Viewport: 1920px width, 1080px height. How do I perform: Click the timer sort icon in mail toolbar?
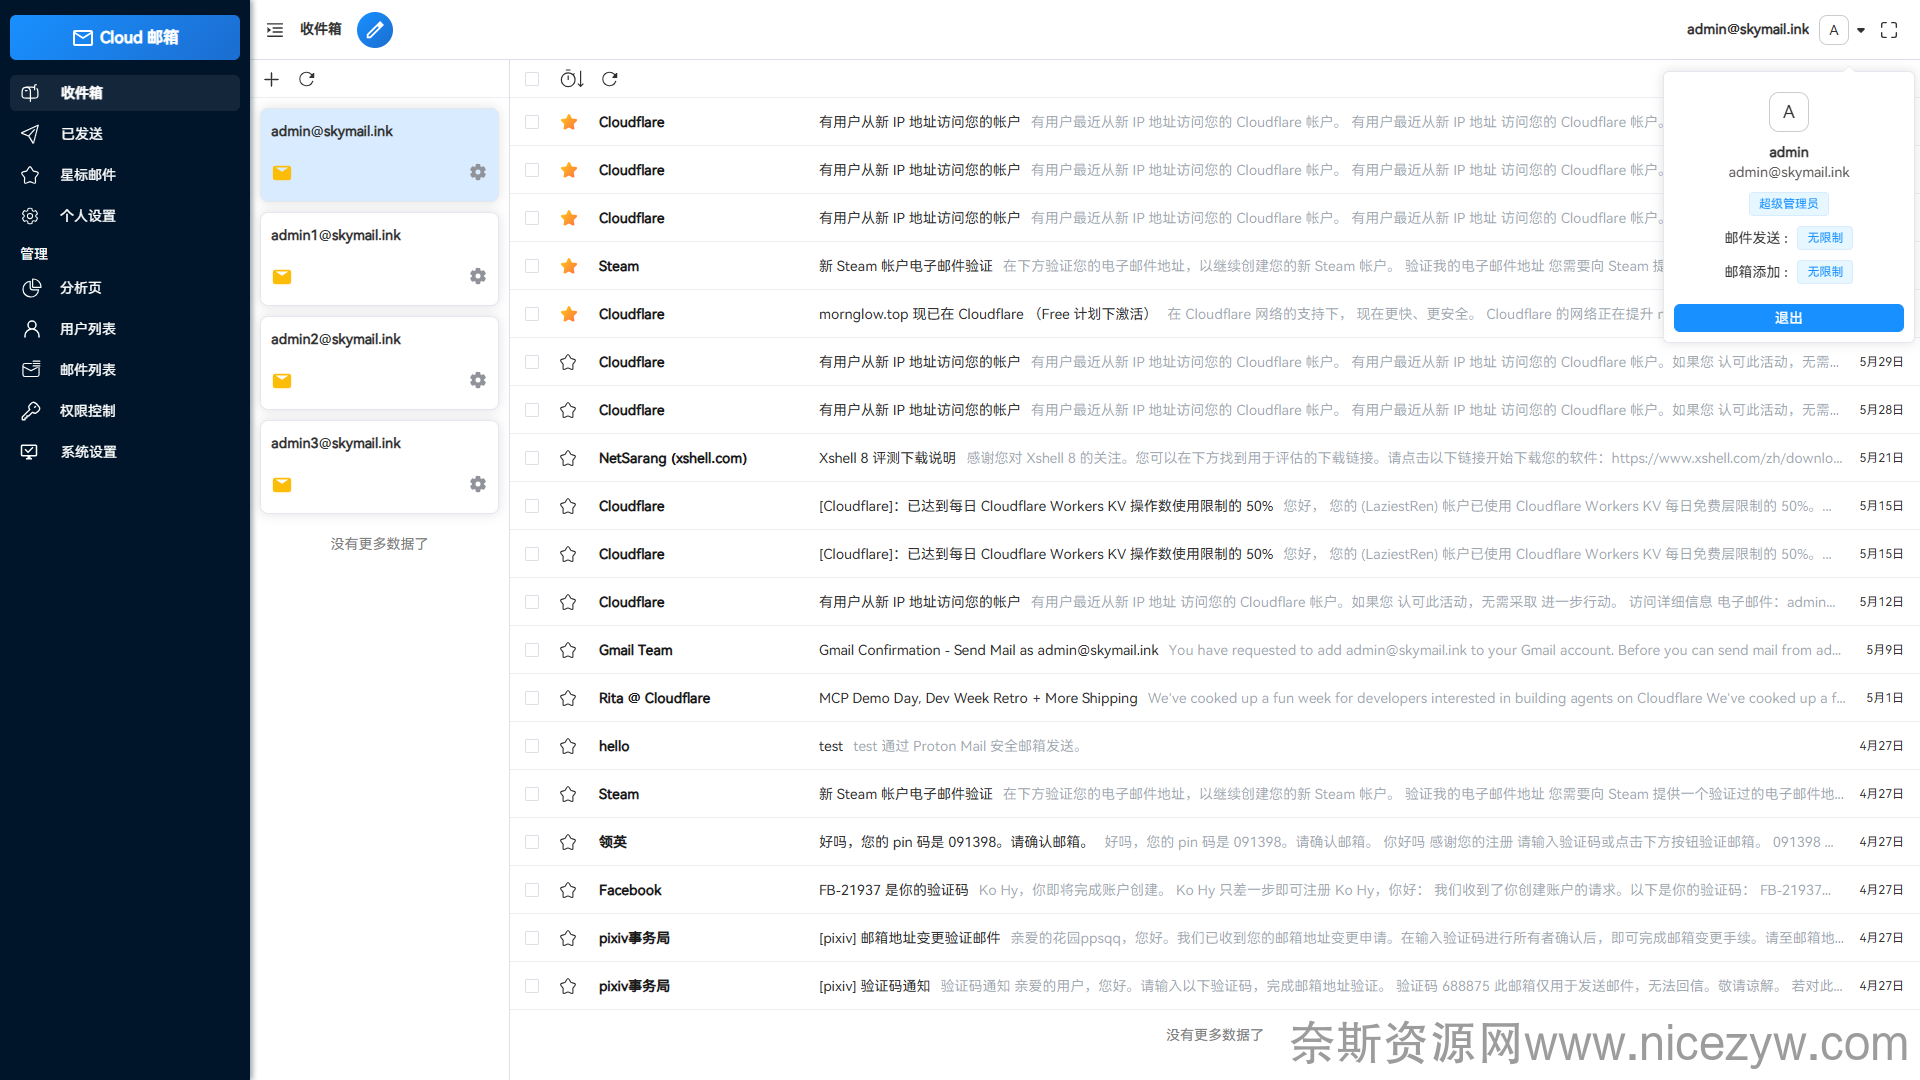pos(571,79)
